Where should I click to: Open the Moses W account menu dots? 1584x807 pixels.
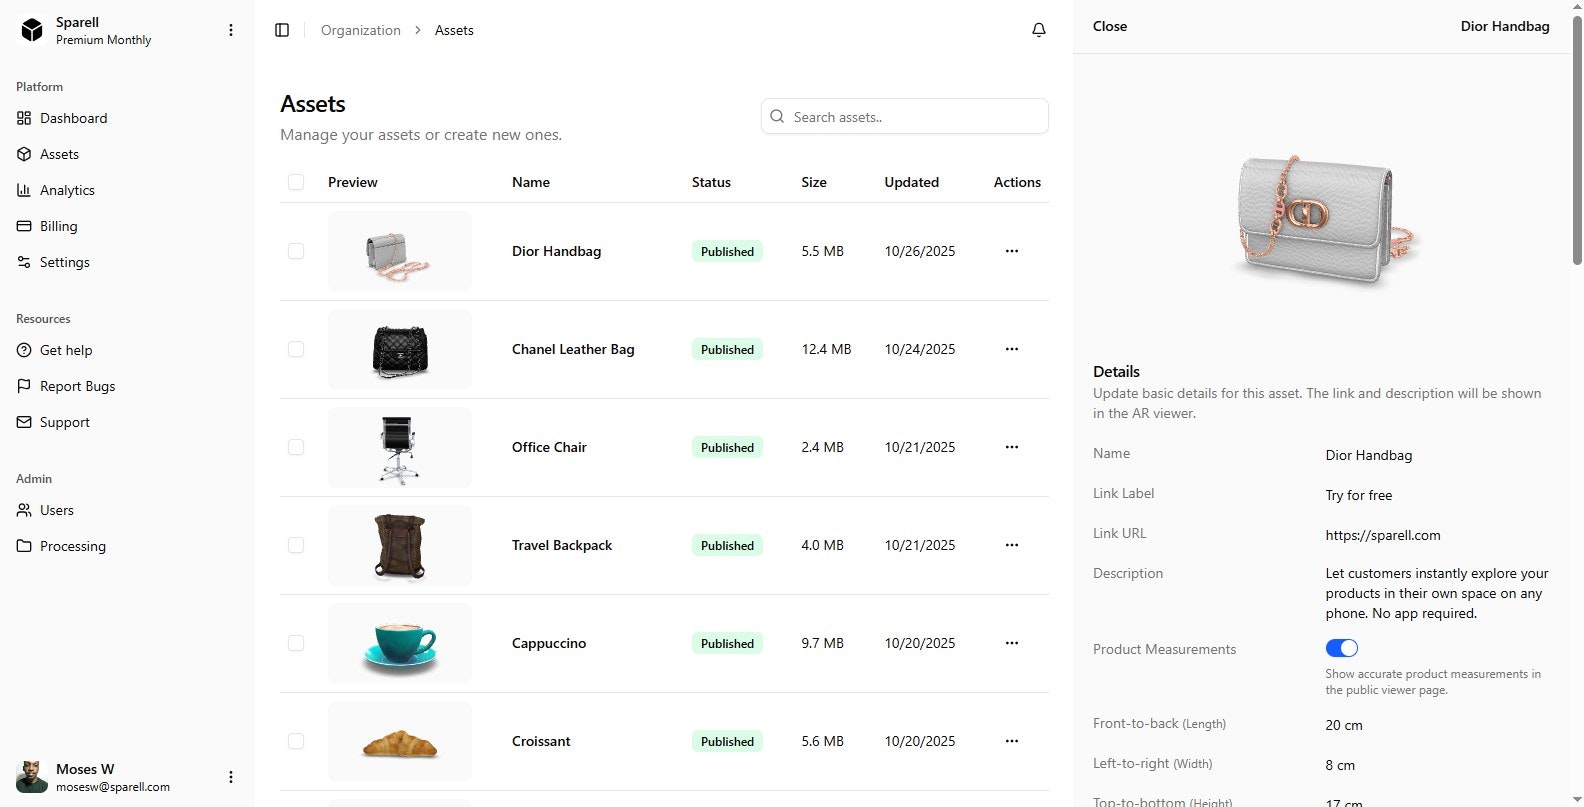[x=231, y=777]
